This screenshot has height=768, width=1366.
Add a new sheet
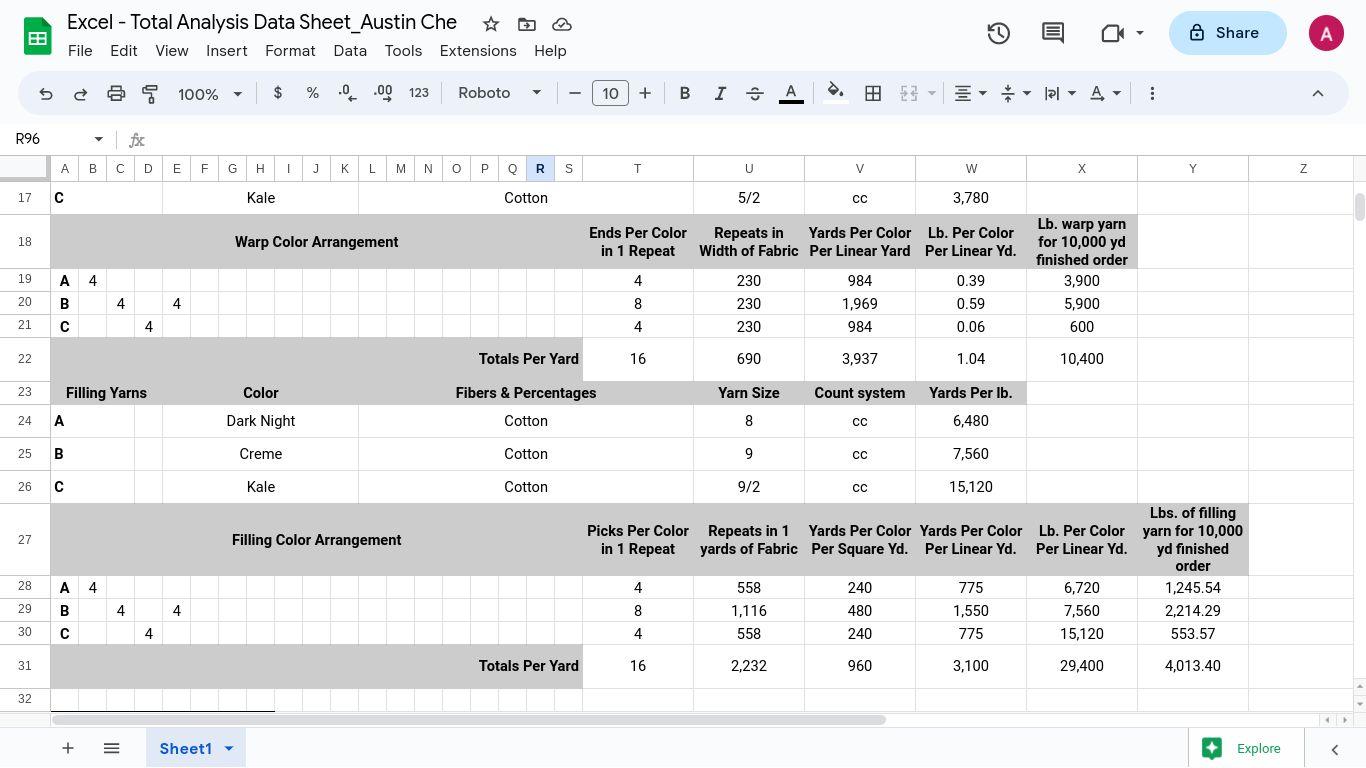(68, 748)
